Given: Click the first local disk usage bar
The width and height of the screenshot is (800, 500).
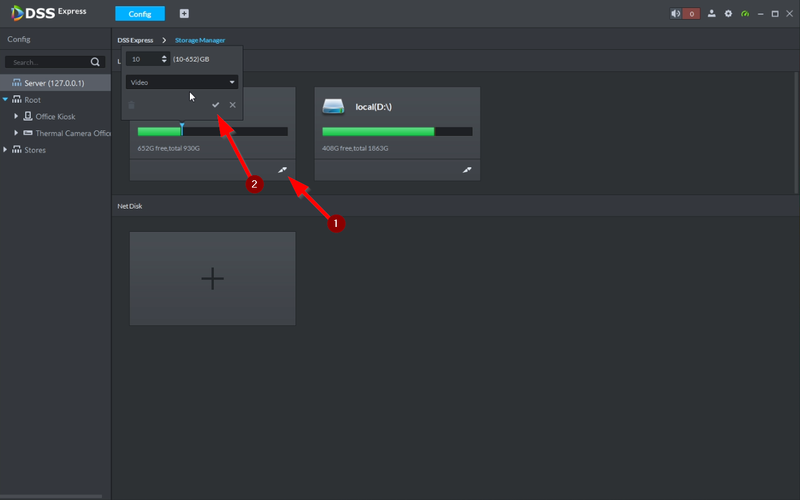Looking at the screenshot, I should (x=213, y=132).
